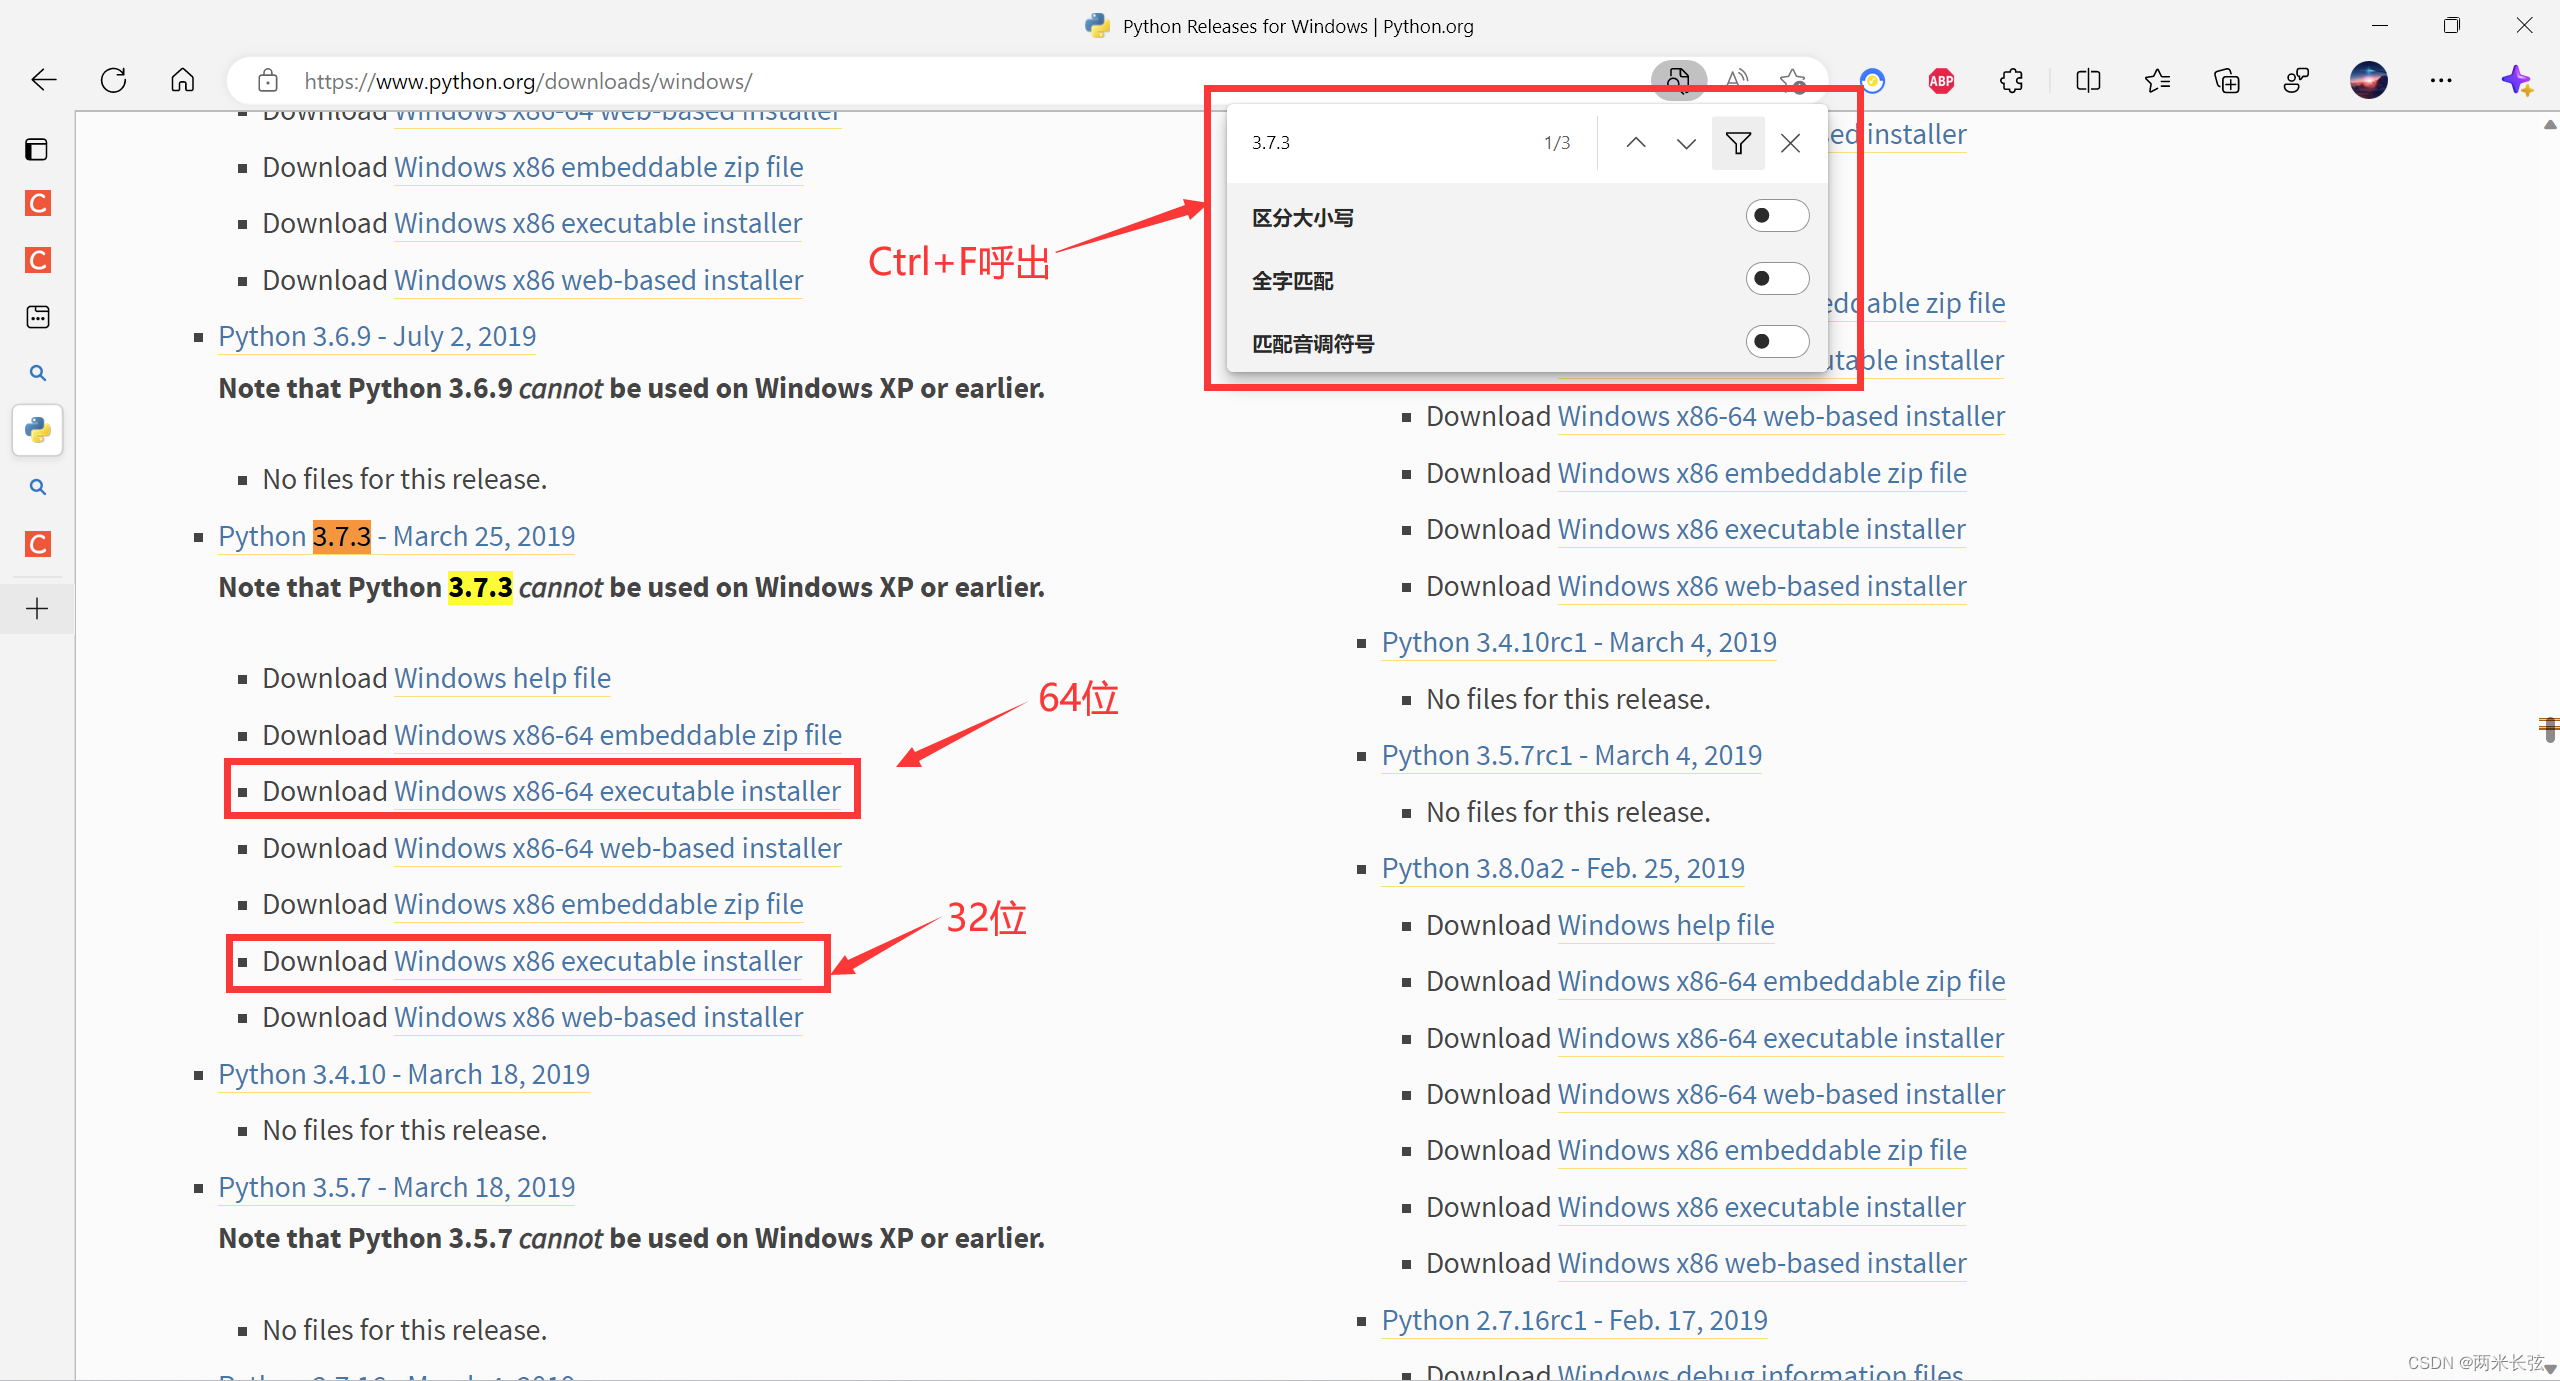
Task: Open Python 3.7.3 - March 25, 2019 link
Action: (x=397, y=536)
